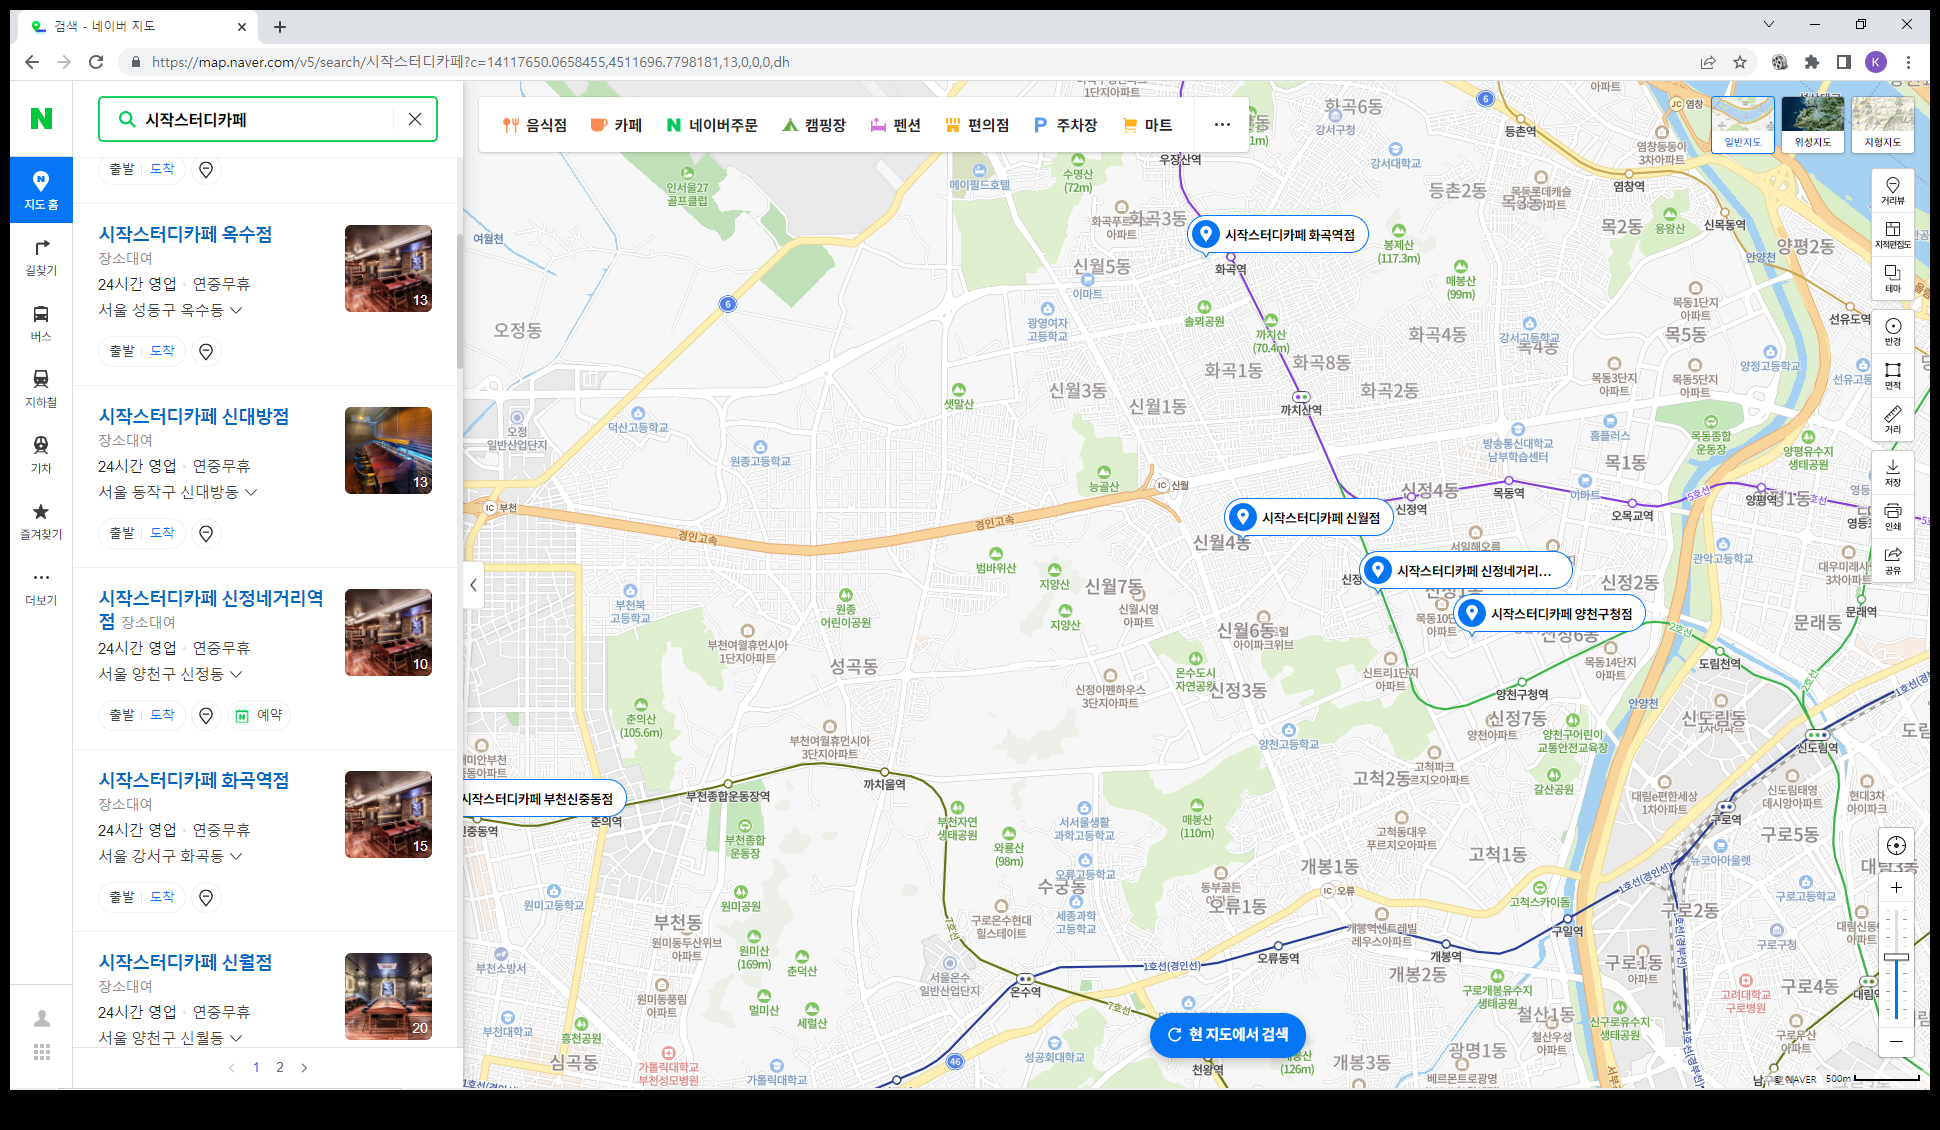The width and height of the screenshot is (1940, 1130).
Task: Open 시작스터디카페 신대방점 listing
Action: pos(194,416)
